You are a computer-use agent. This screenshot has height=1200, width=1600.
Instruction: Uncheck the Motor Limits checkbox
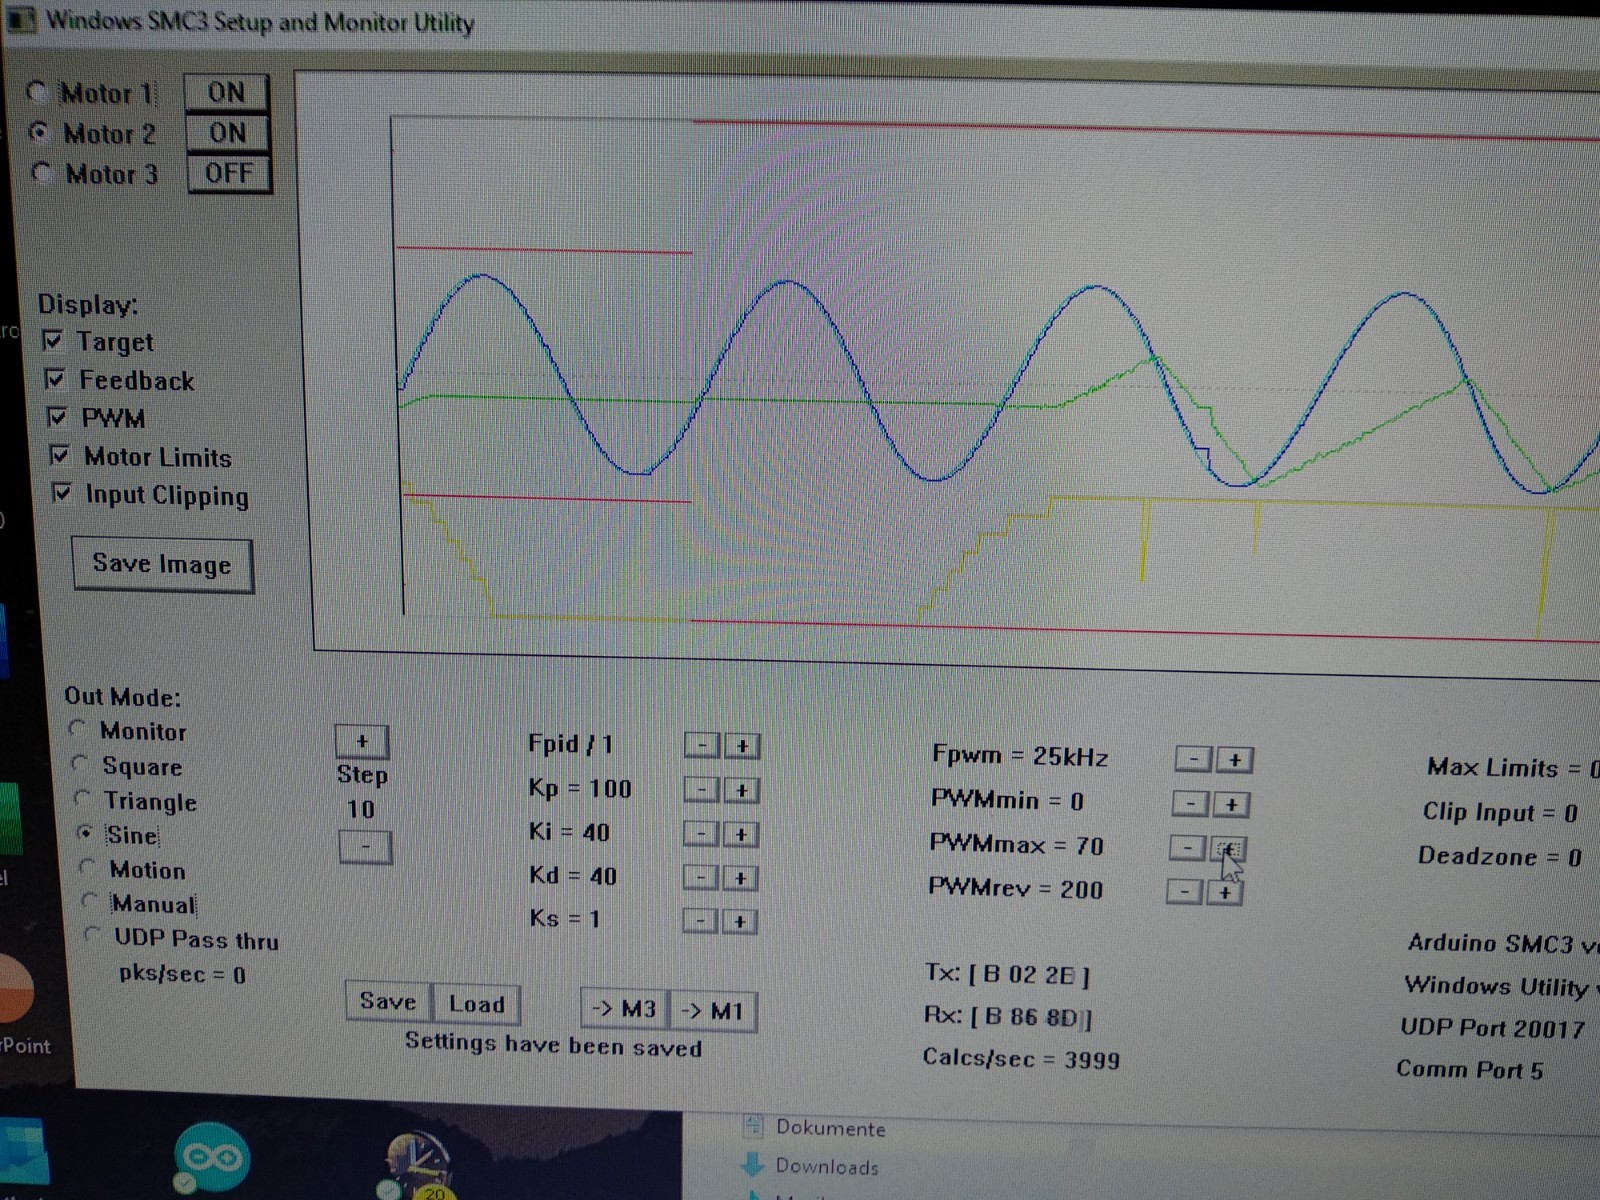[60, 456]
